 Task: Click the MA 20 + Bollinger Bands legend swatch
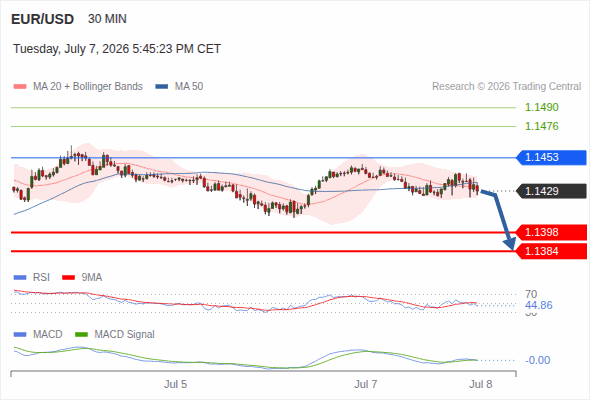tap(20, 87)
